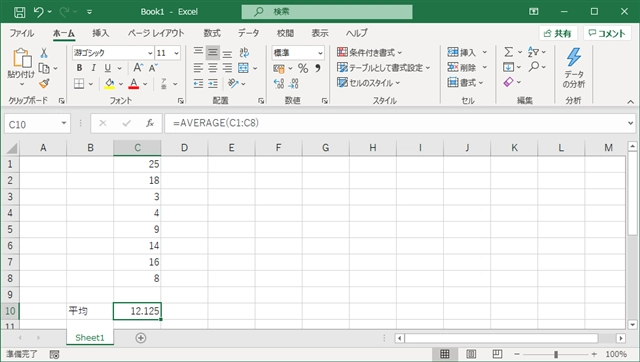
Task: Click the search 検索 box
Action: 327,12
